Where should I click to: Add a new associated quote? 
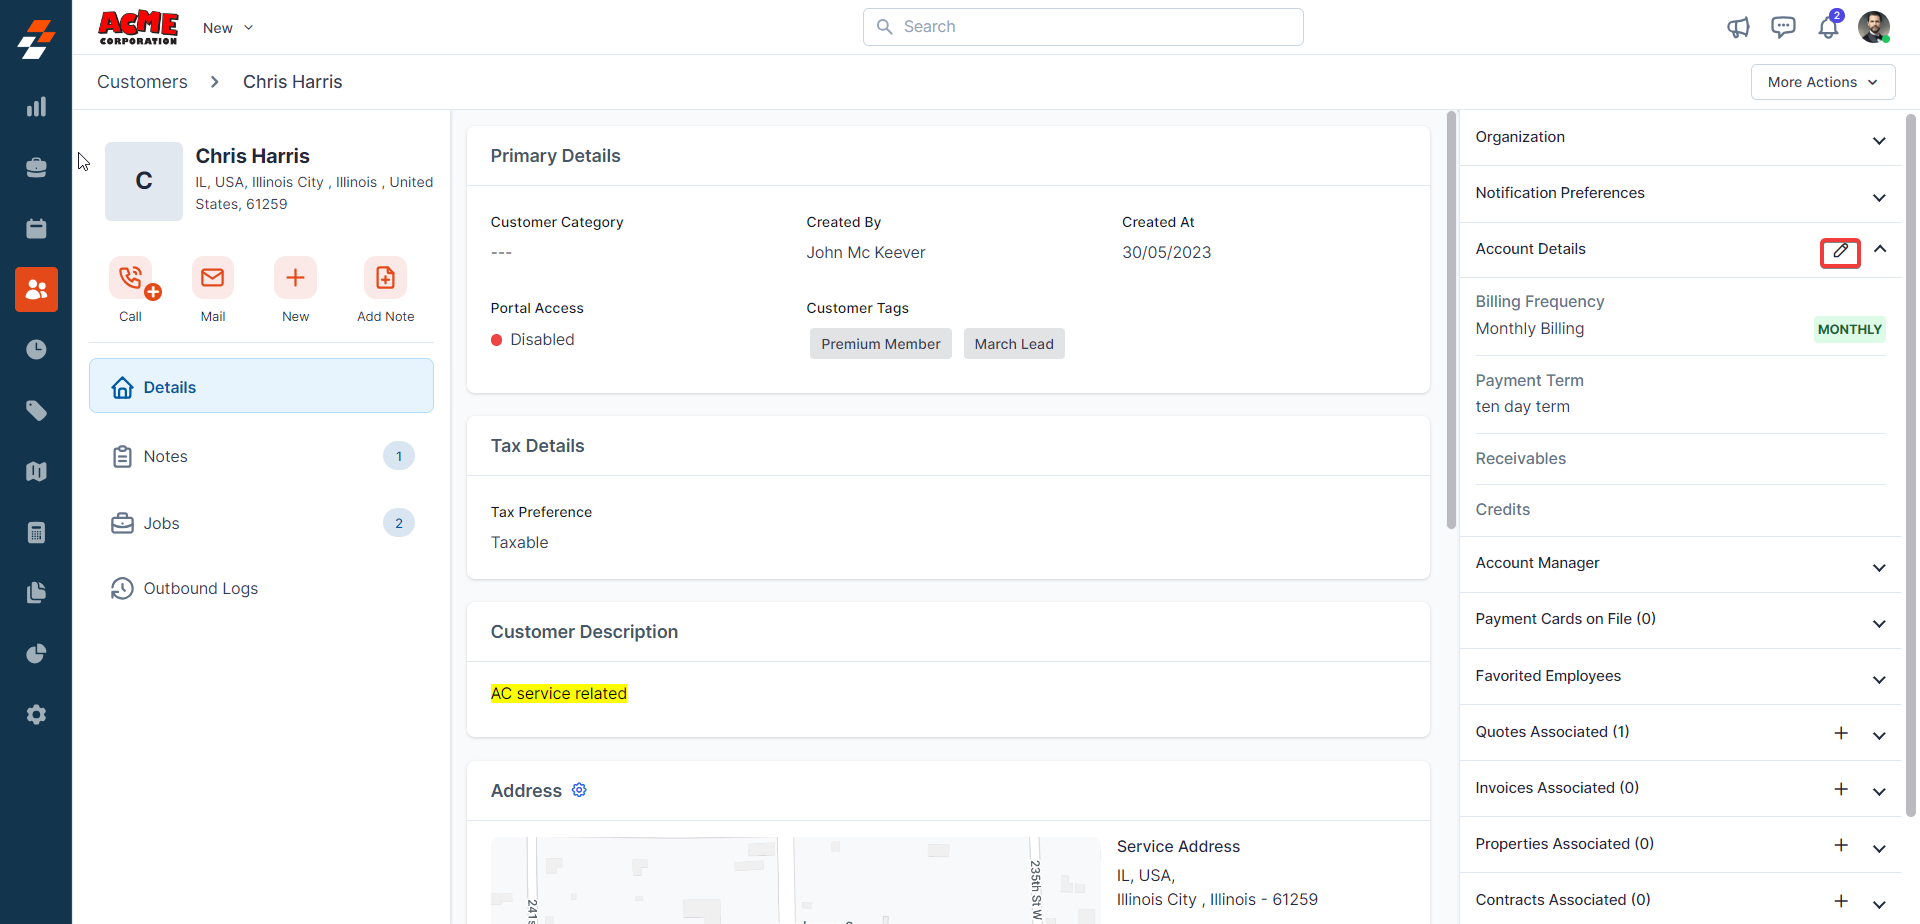(x=1840, y=733)
